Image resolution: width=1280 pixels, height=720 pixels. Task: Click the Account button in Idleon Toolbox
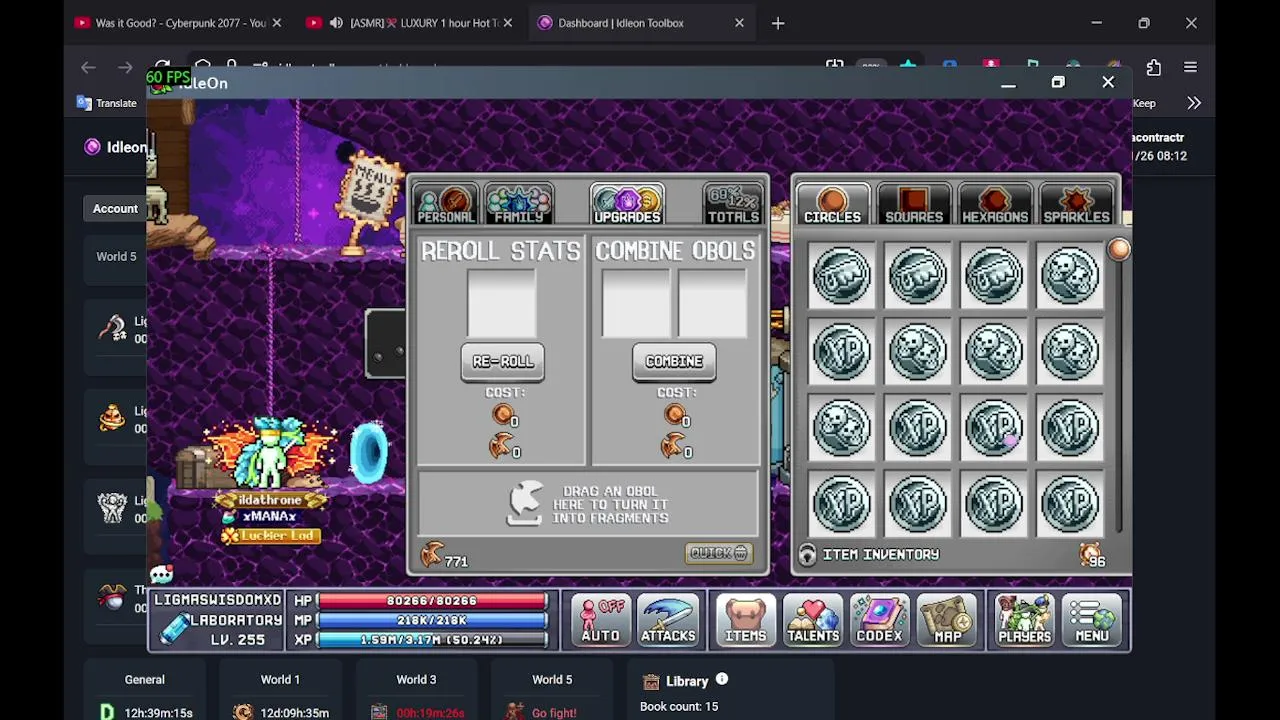click(115, 208)
